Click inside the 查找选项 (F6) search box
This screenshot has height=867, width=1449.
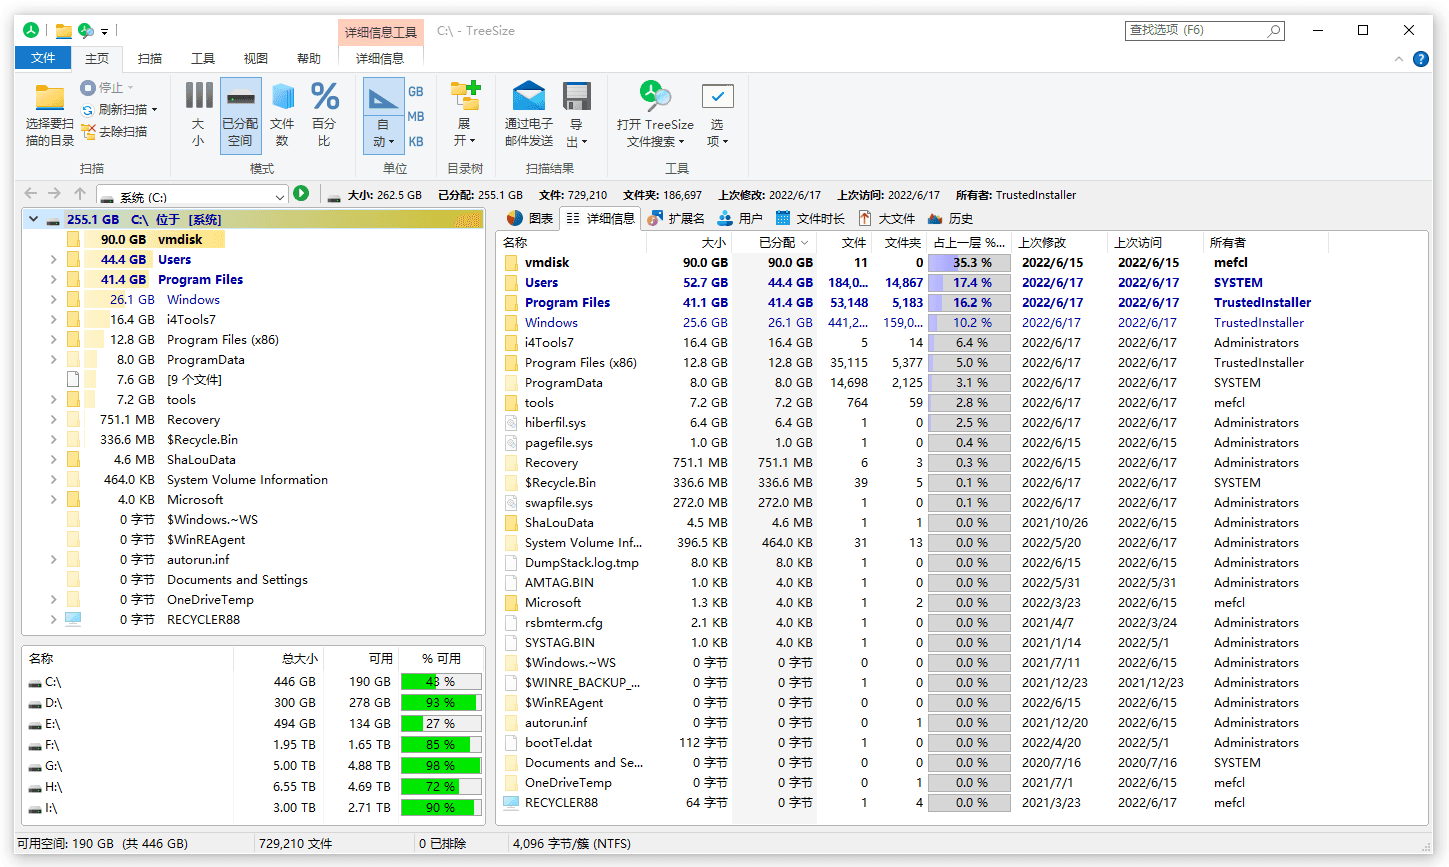pos(1197,30)
